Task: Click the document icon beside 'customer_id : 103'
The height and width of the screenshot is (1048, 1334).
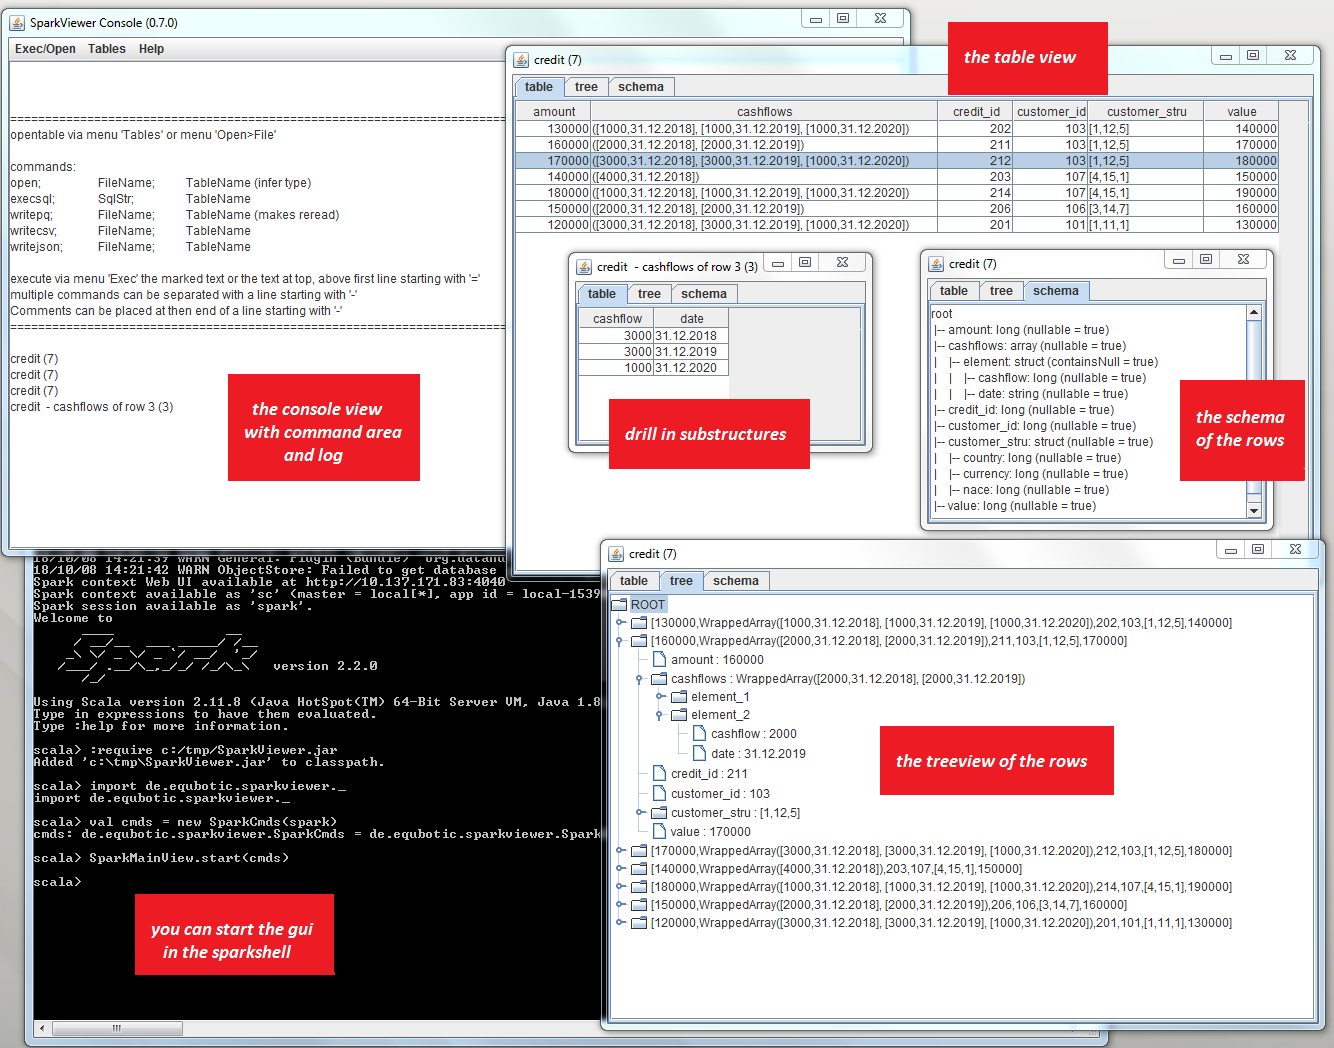Action: [659, 794]
